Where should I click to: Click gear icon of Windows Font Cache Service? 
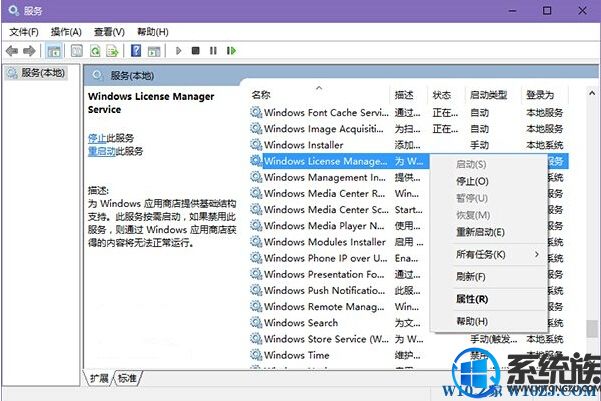256,112
